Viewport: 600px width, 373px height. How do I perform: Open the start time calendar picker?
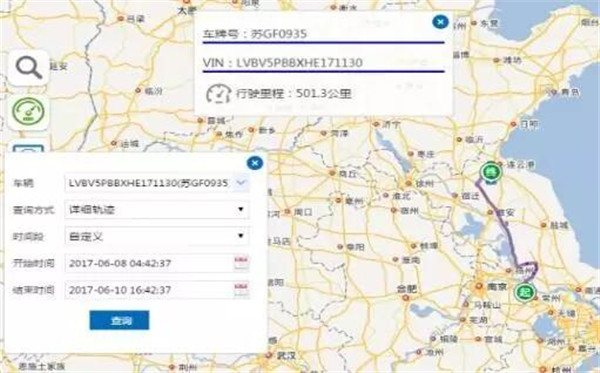coord(241,263)
